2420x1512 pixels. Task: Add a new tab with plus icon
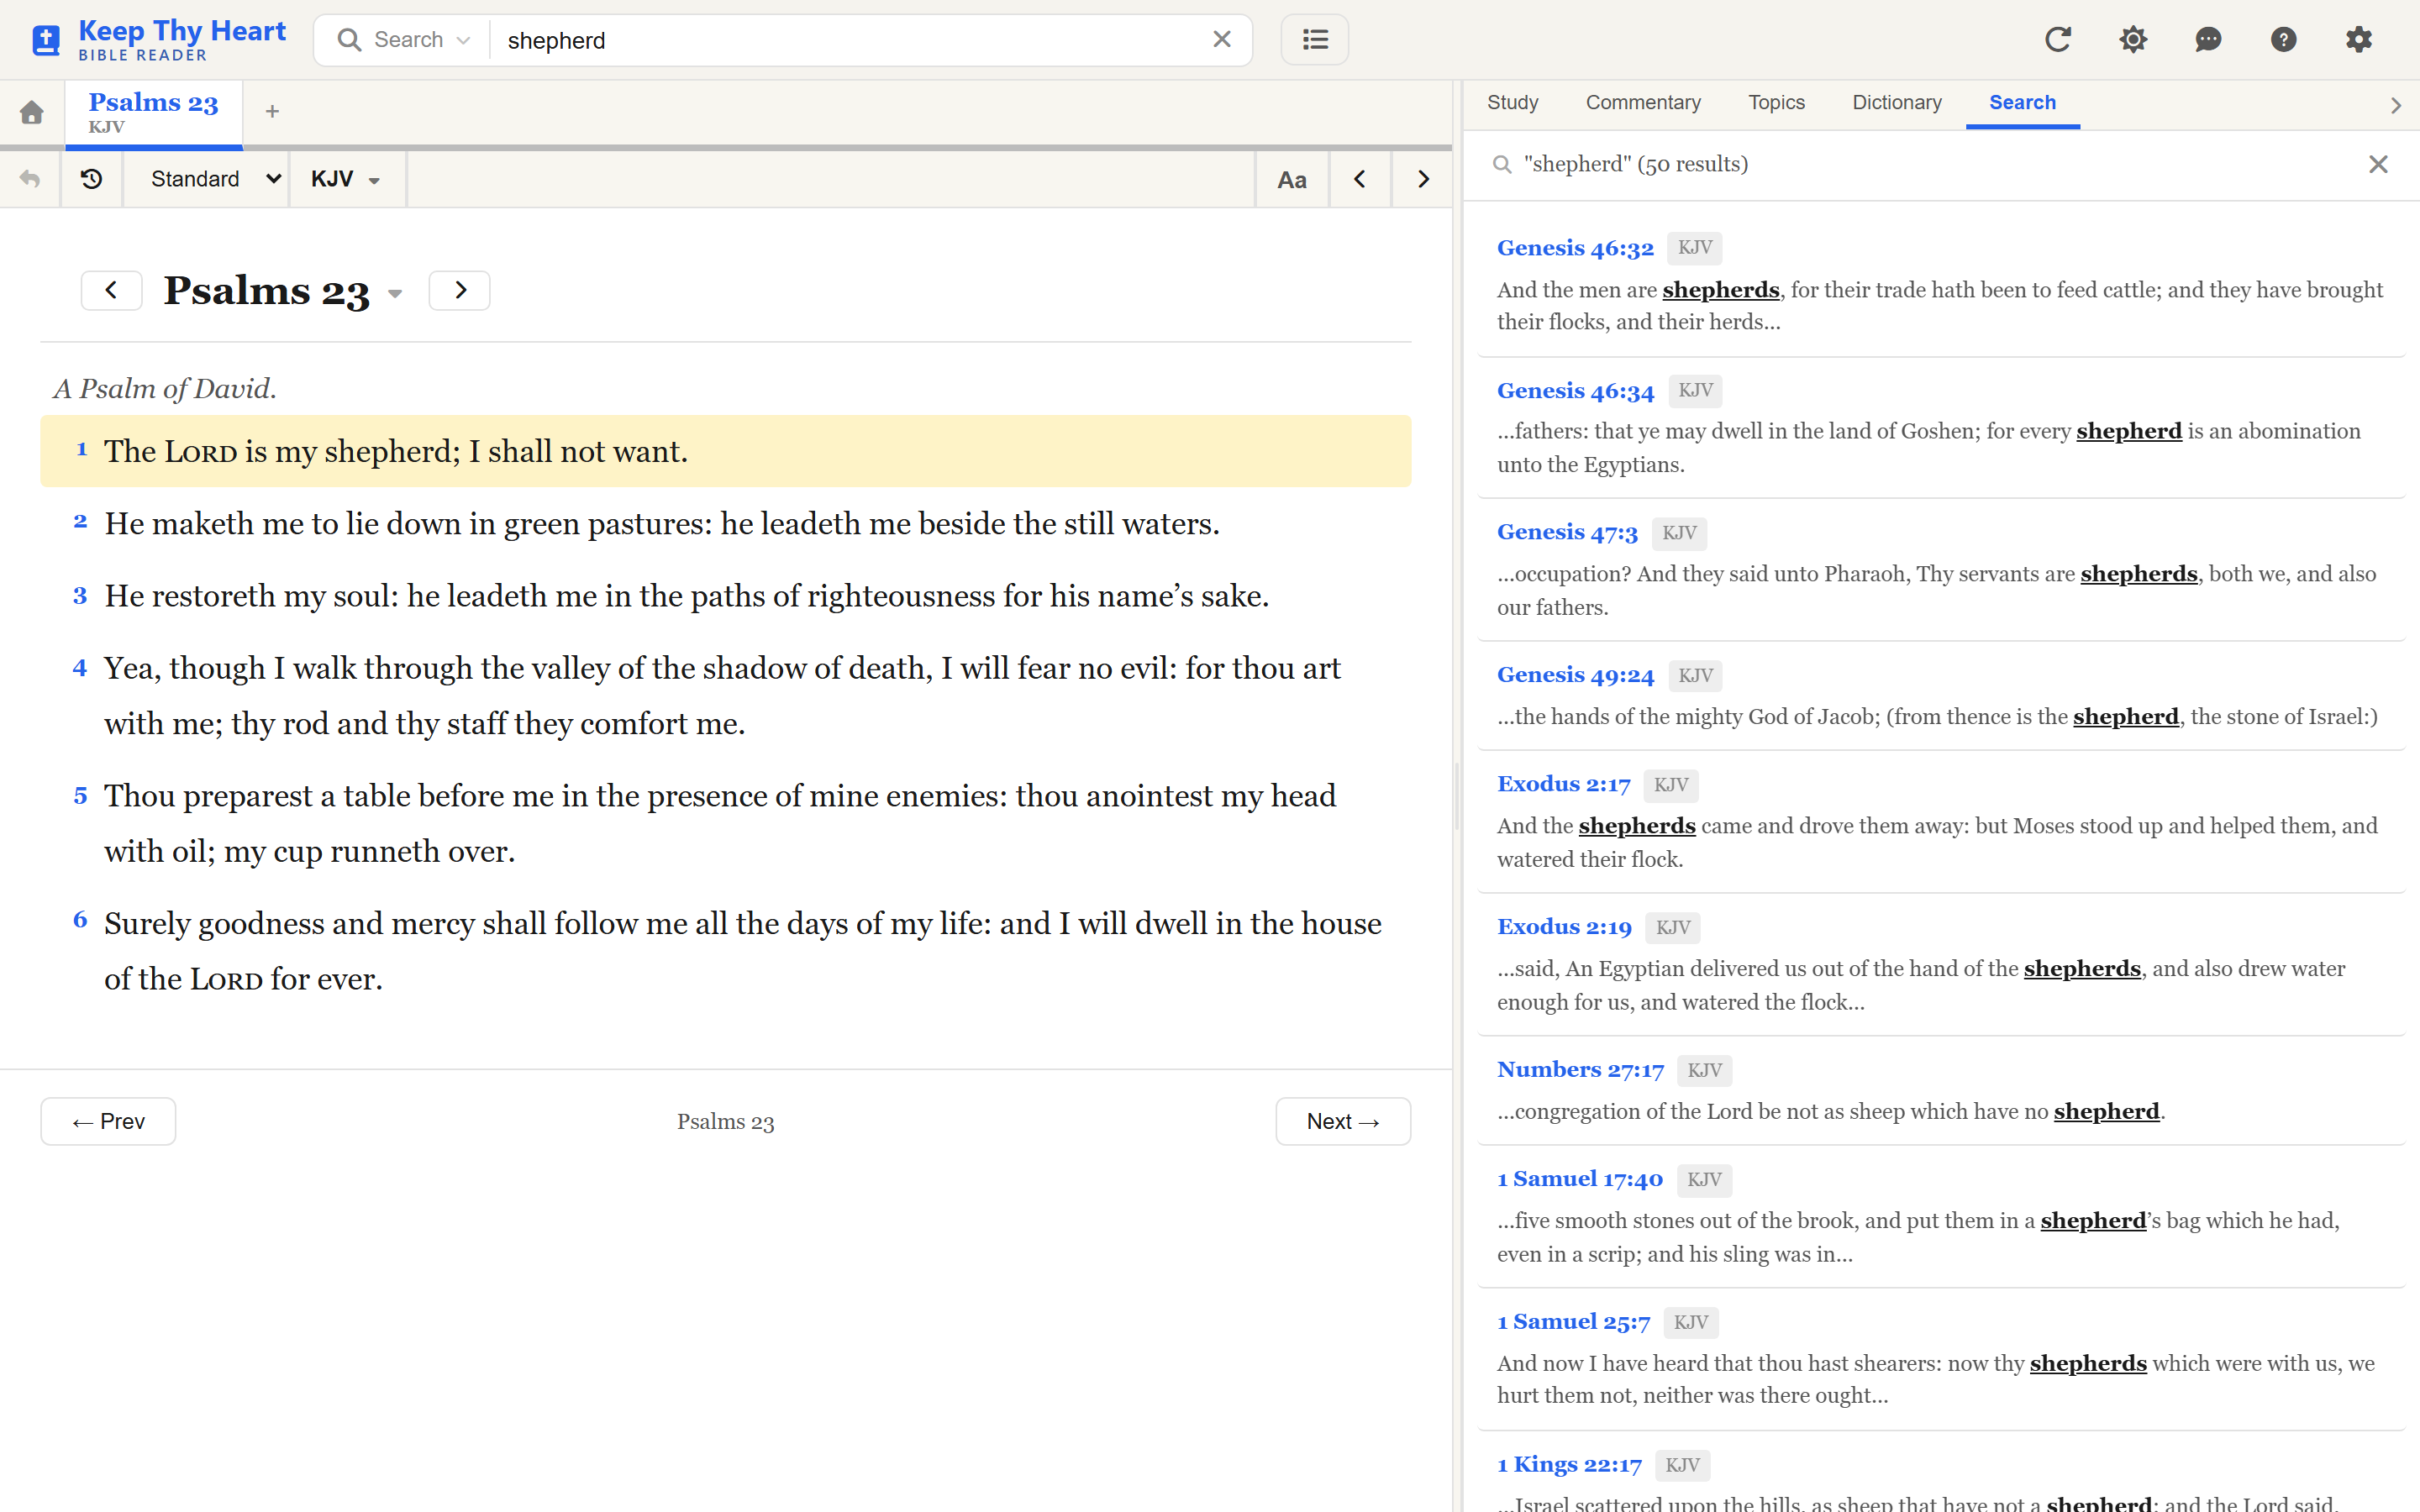(272, 112)
